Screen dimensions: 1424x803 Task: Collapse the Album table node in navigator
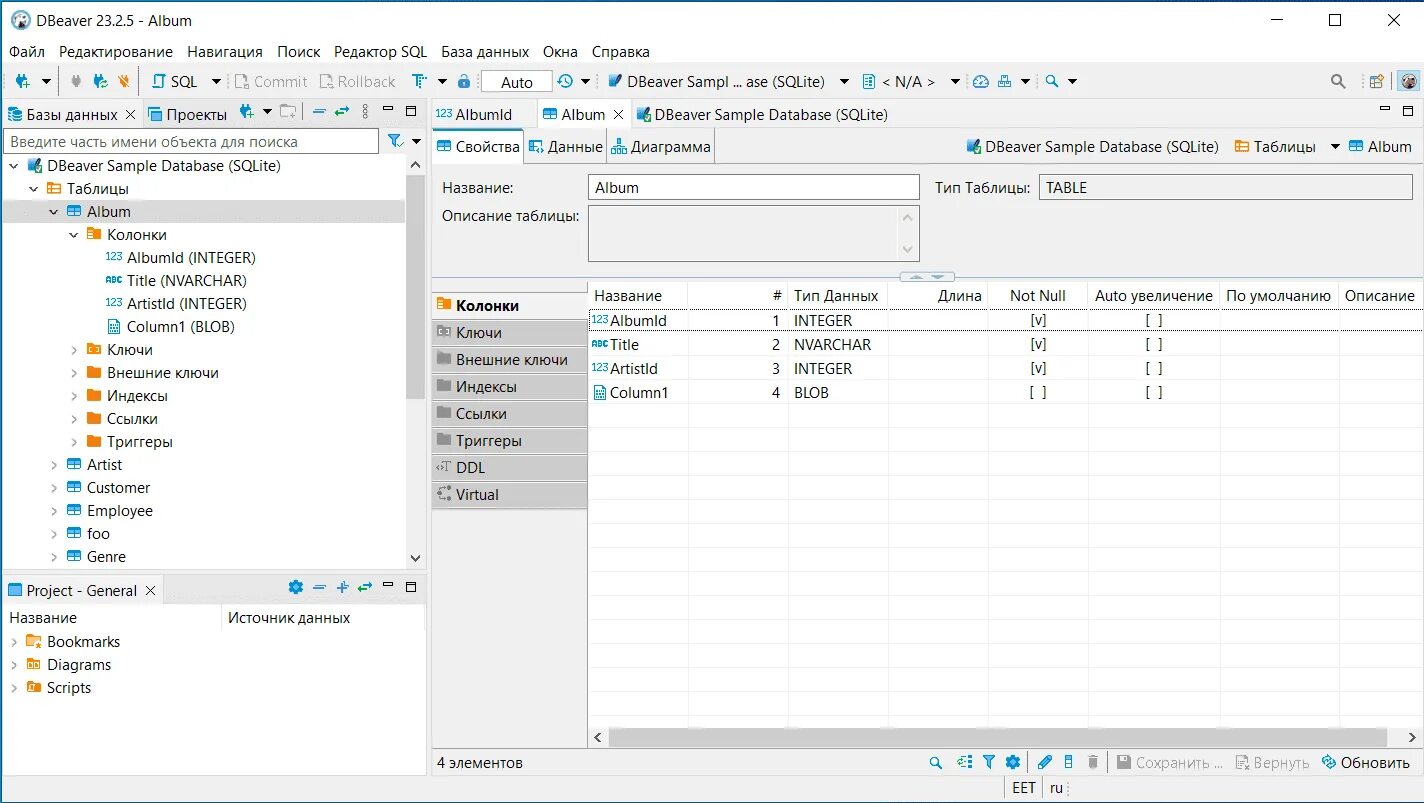(54, 212)
